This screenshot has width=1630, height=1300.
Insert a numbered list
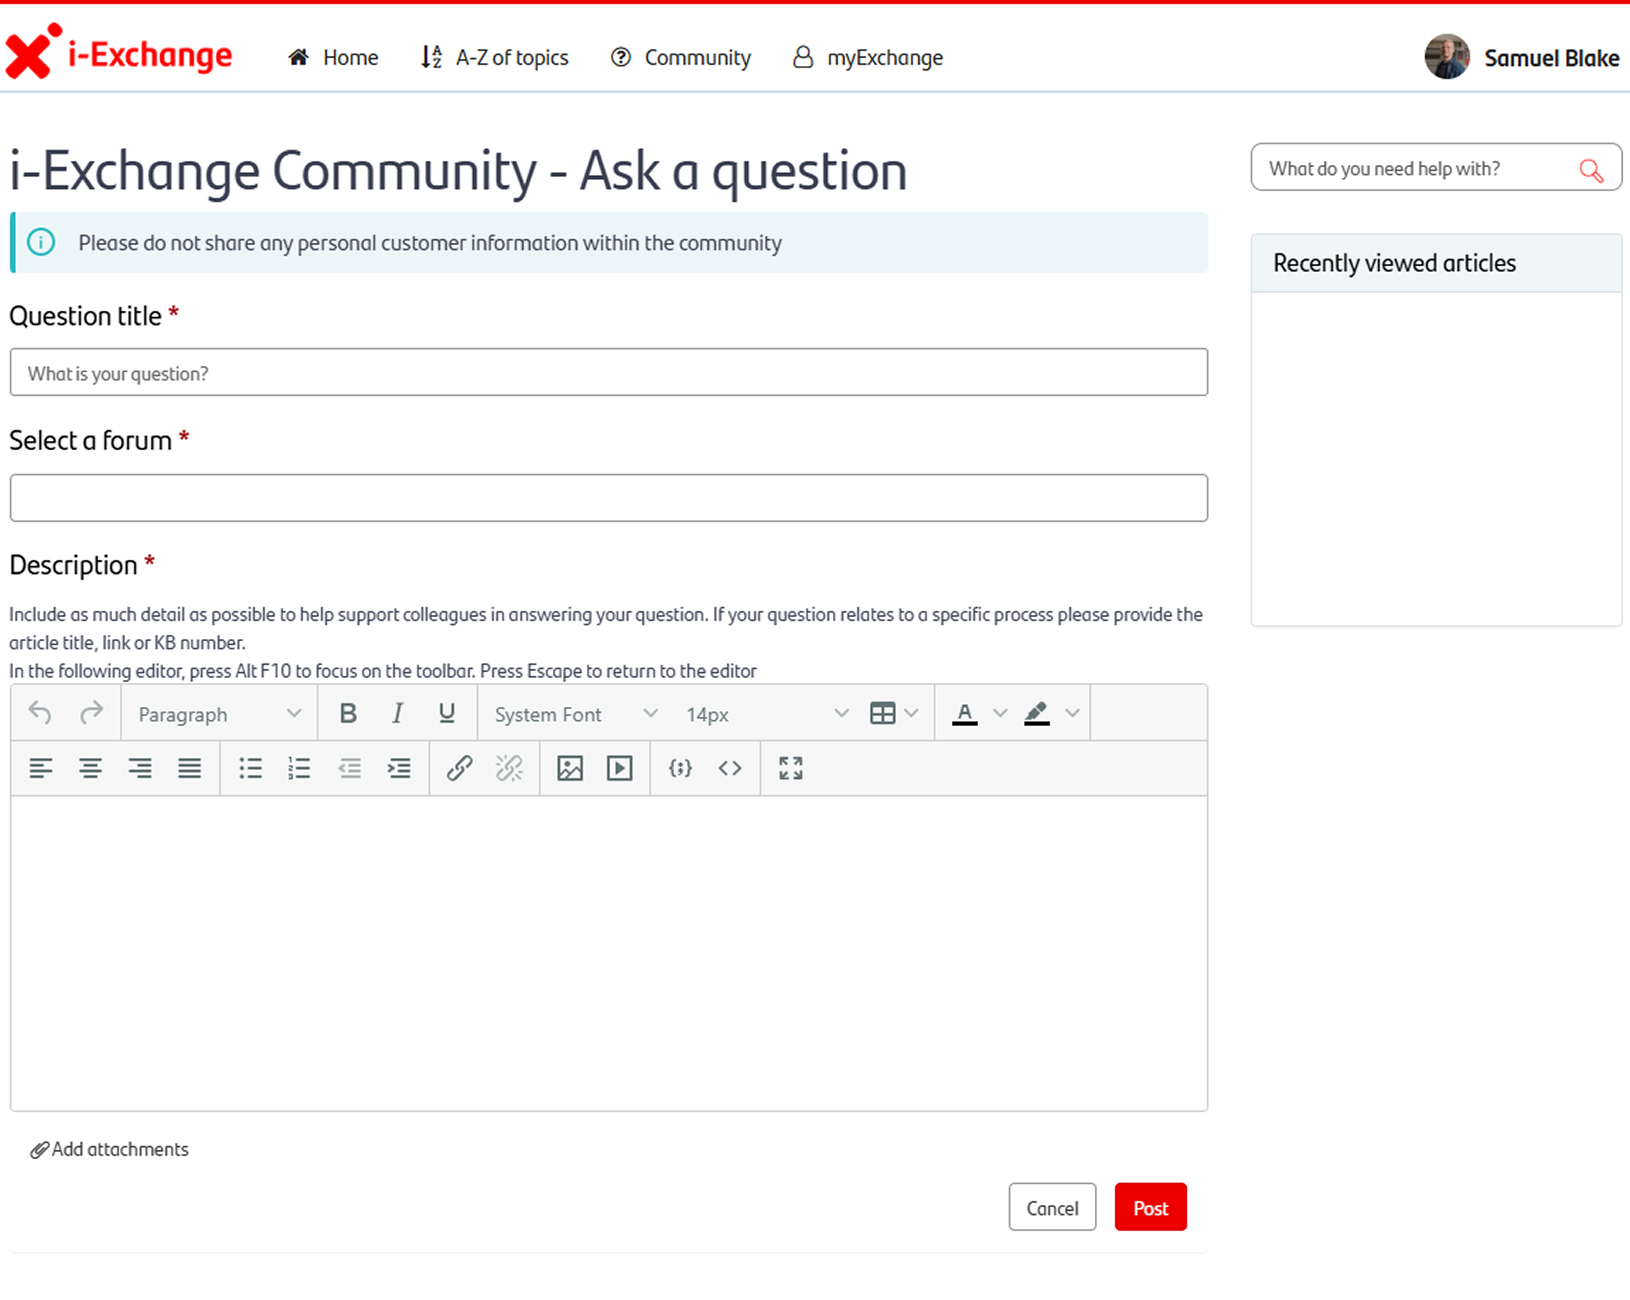(x=299, y=768)
